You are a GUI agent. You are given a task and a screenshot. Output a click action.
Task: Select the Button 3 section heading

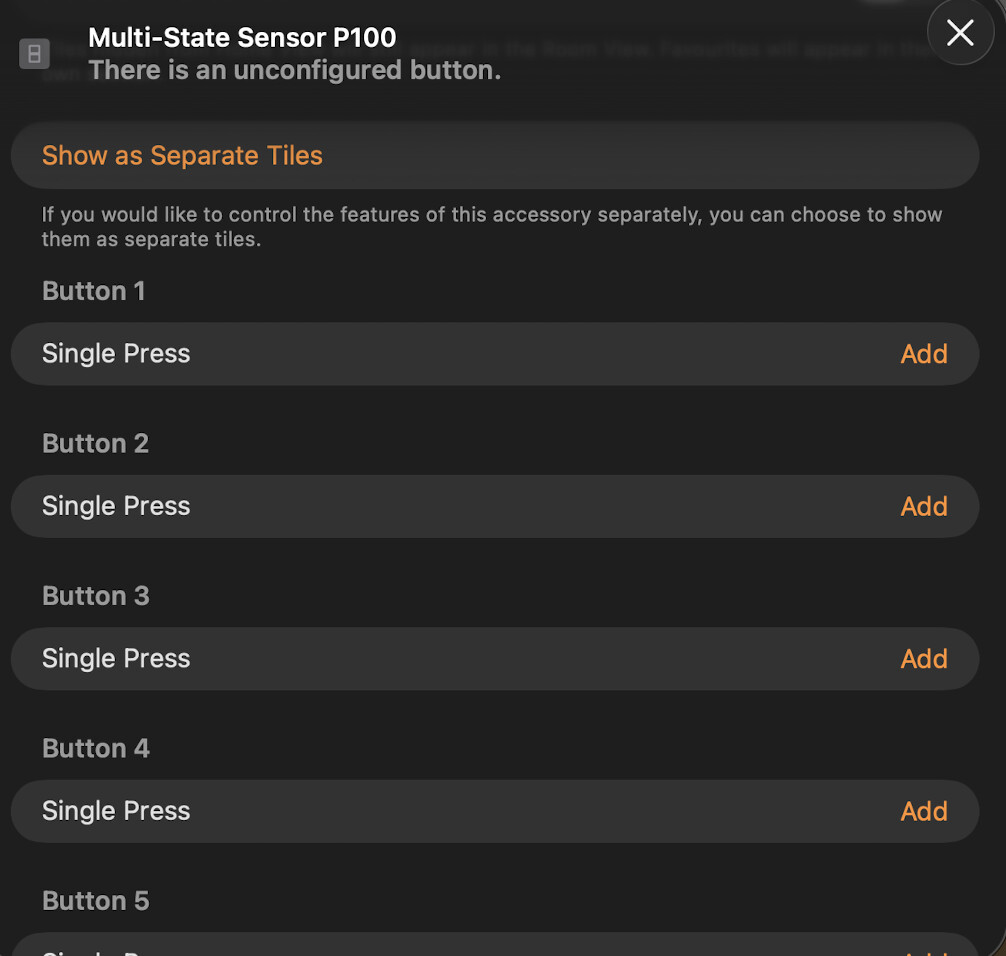coord(95,596)
